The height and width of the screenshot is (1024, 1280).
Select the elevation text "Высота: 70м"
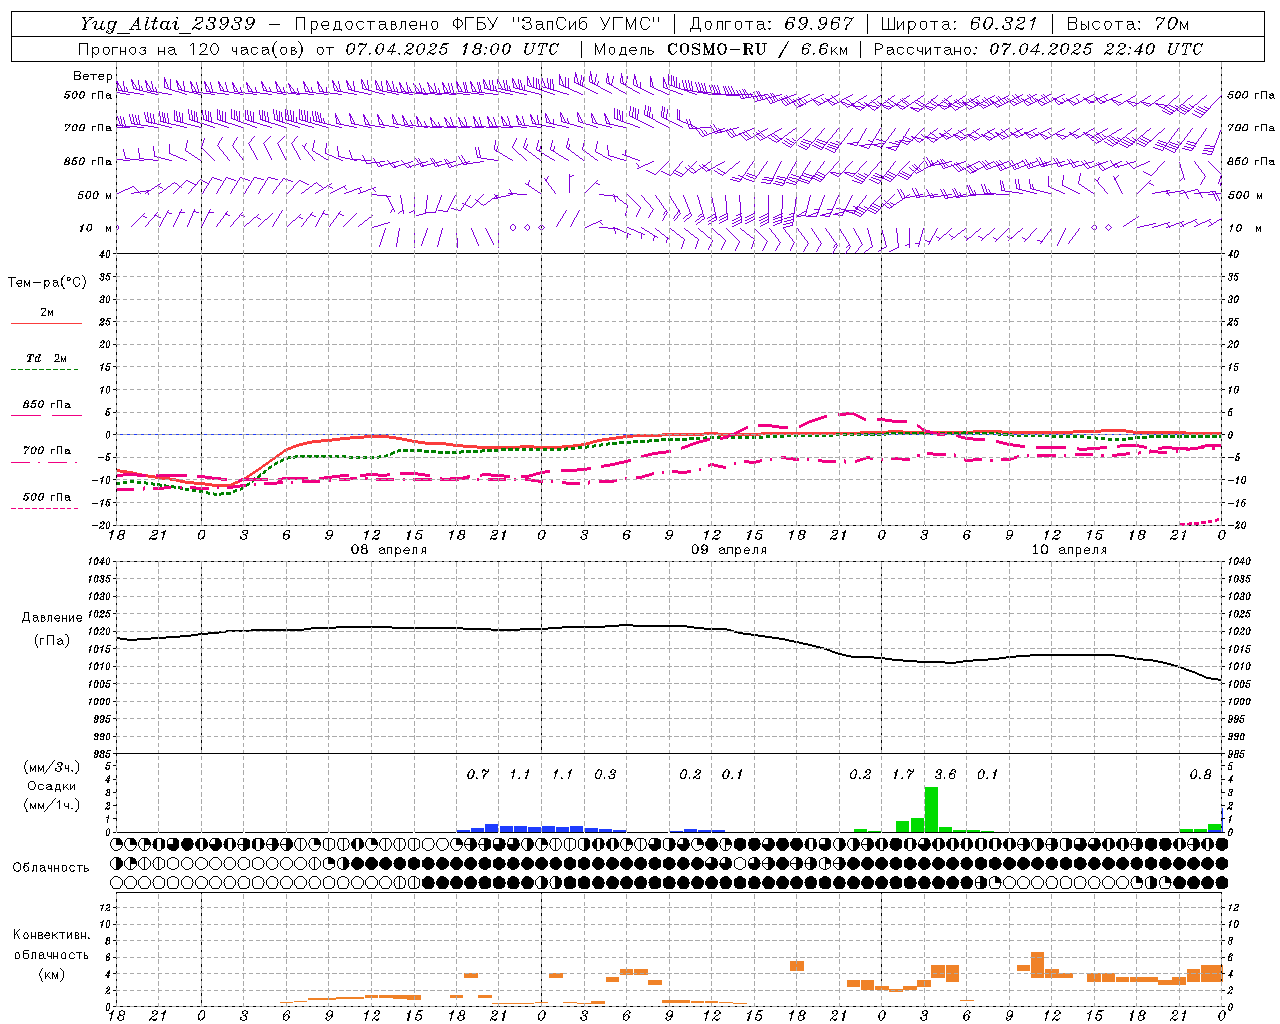(1128, 24)
